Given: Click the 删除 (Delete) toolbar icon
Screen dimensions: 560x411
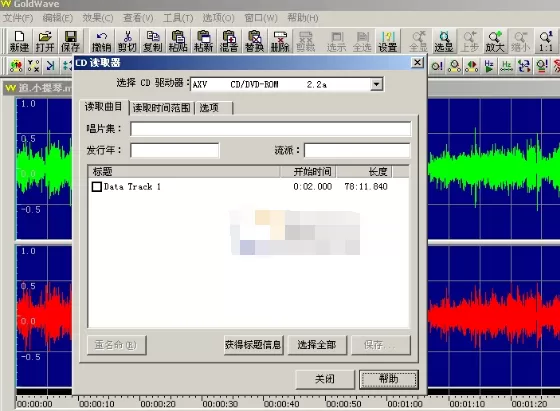Looking at the screenshot, I should 280,41.
